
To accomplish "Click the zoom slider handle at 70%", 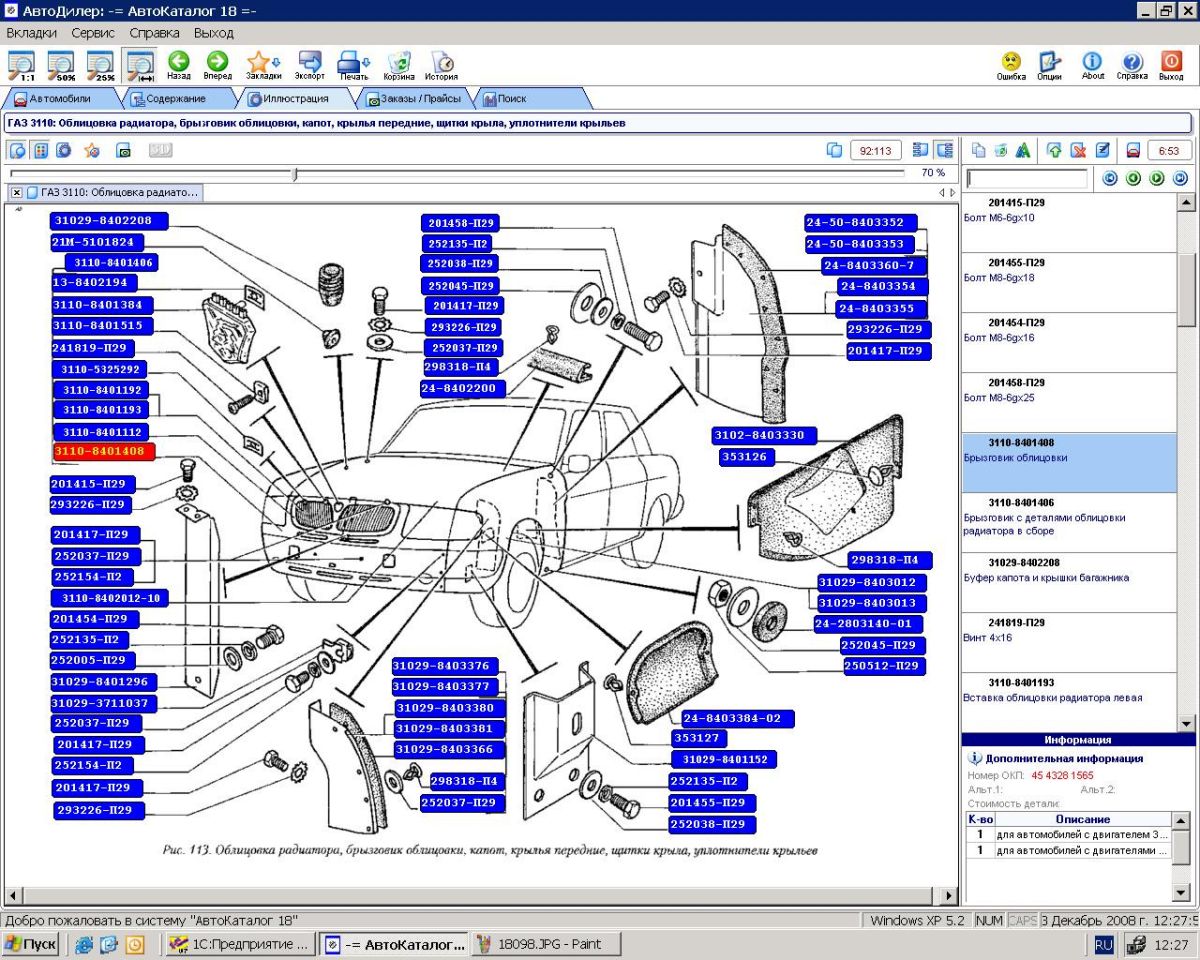I will click(295, 174).
